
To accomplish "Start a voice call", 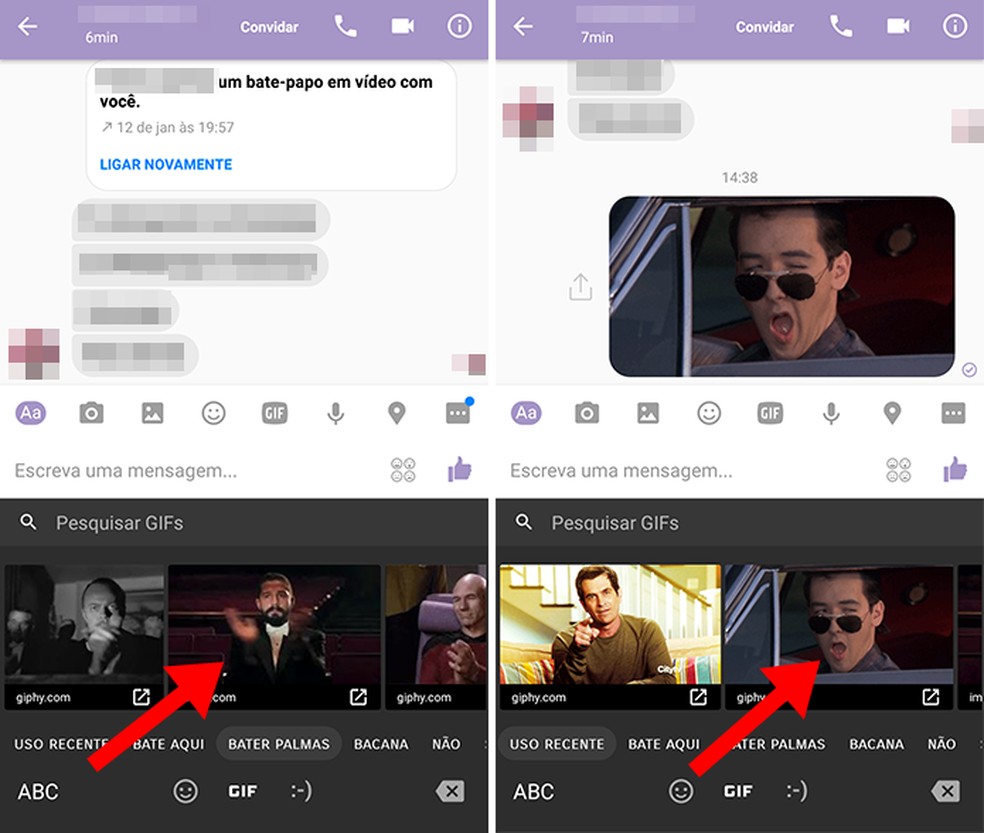I will pos(345,27).
